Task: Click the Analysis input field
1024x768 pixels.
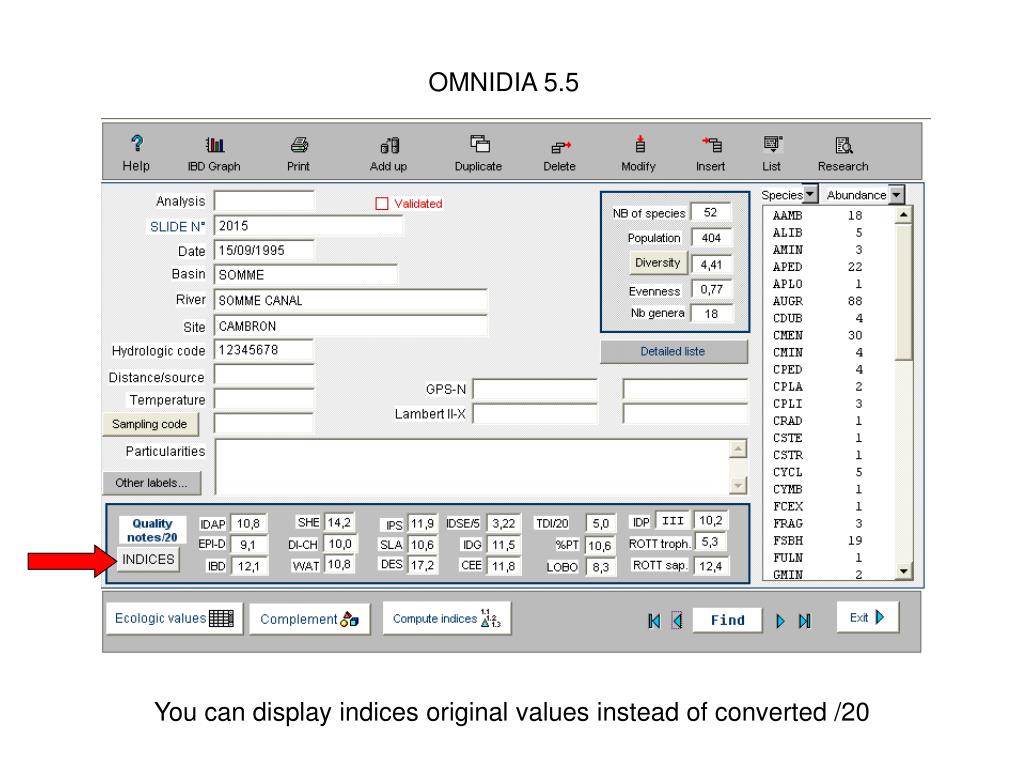Action: coord(264,200)
